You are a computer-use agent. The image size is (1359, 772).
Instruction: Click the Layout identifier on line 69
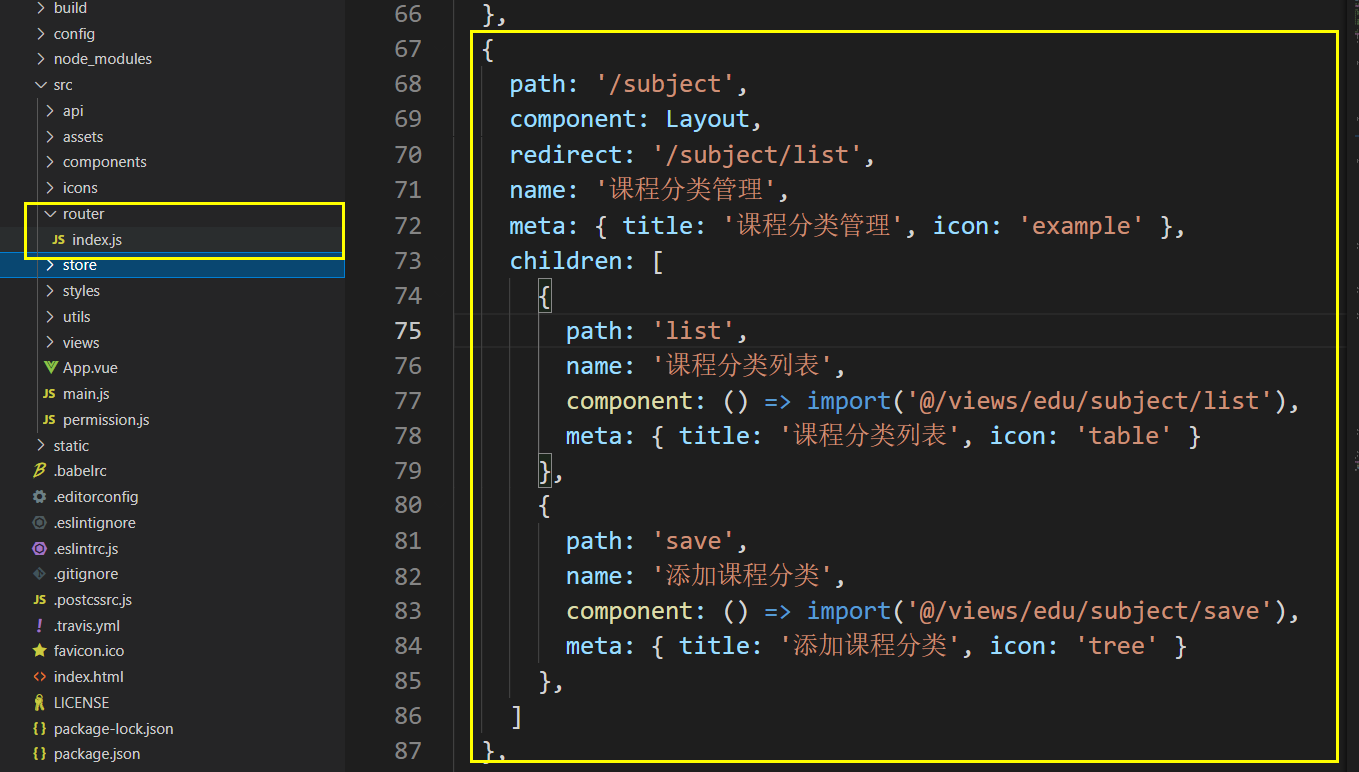click(708, 119)
